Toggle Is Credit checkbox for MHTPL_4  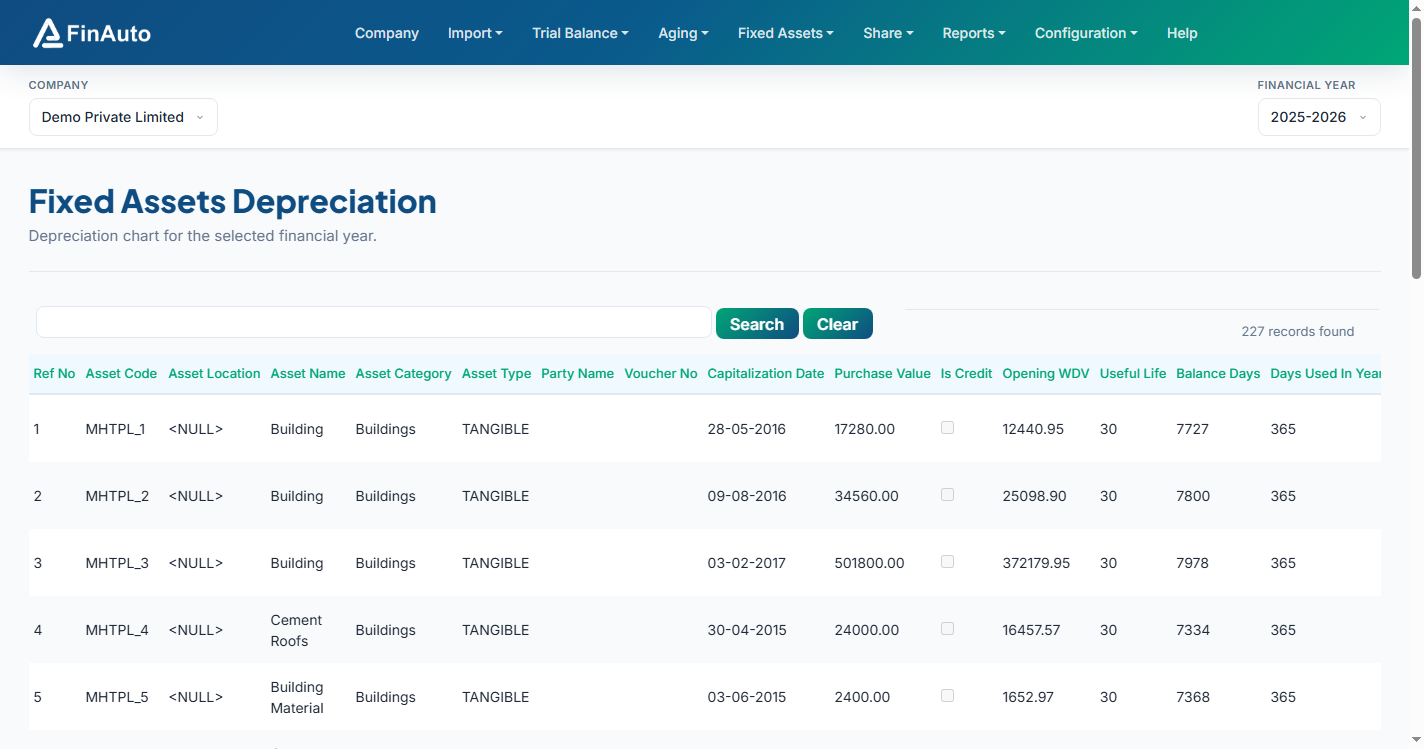947,628
